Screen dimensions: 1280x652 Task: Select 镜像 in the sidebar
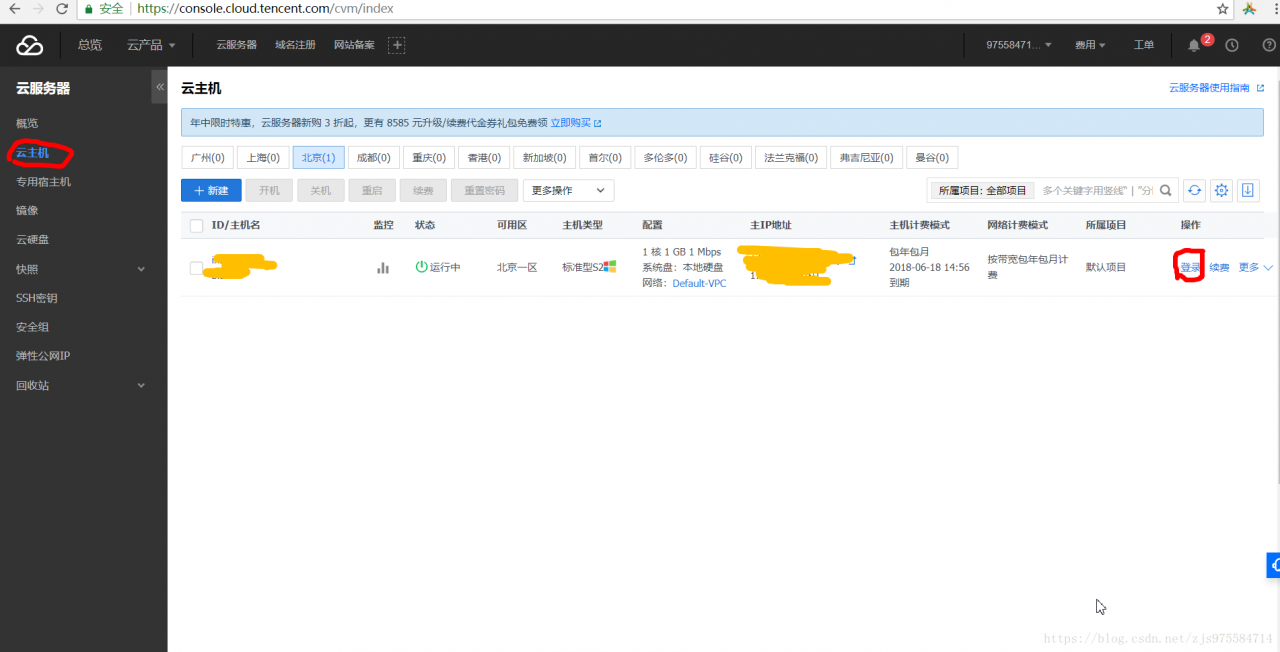tap(27, 211)
